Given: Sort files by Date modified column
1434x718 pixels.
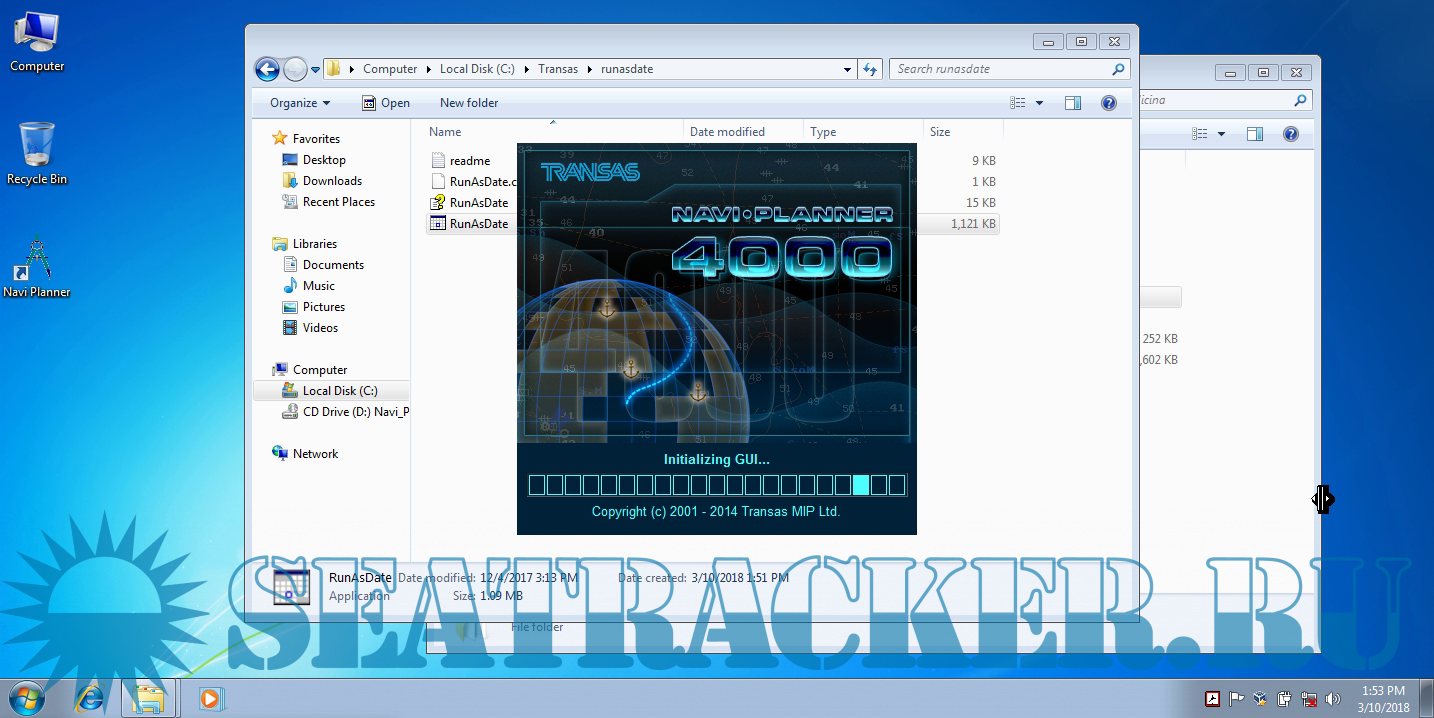Looking at the screenshot, I should click(727, 132).
